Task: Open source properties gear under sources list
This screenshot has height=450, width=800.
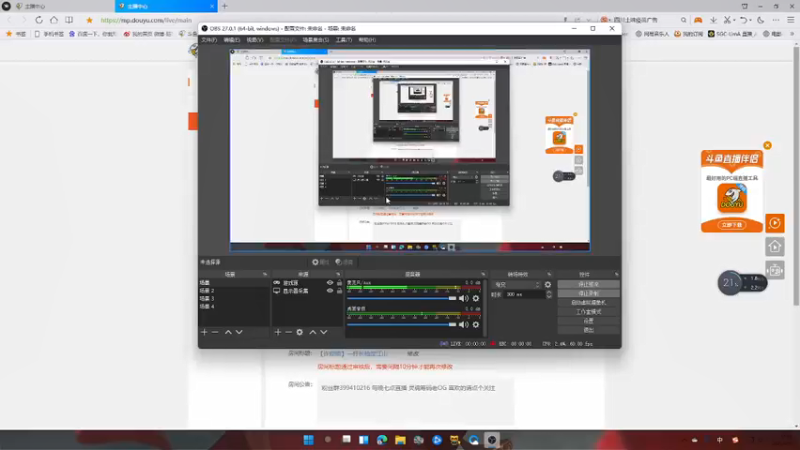Action: pos(299,332)
